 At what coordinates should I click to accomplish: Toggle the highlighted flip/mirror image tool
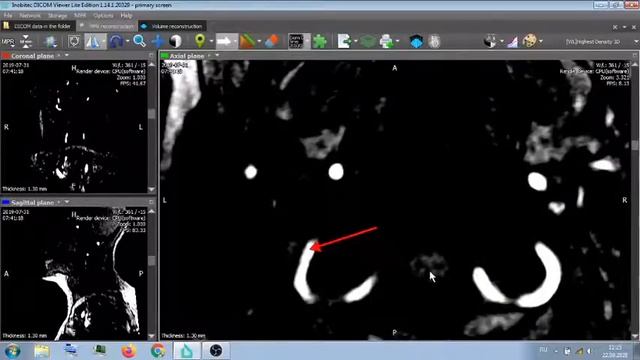[93, 41]
